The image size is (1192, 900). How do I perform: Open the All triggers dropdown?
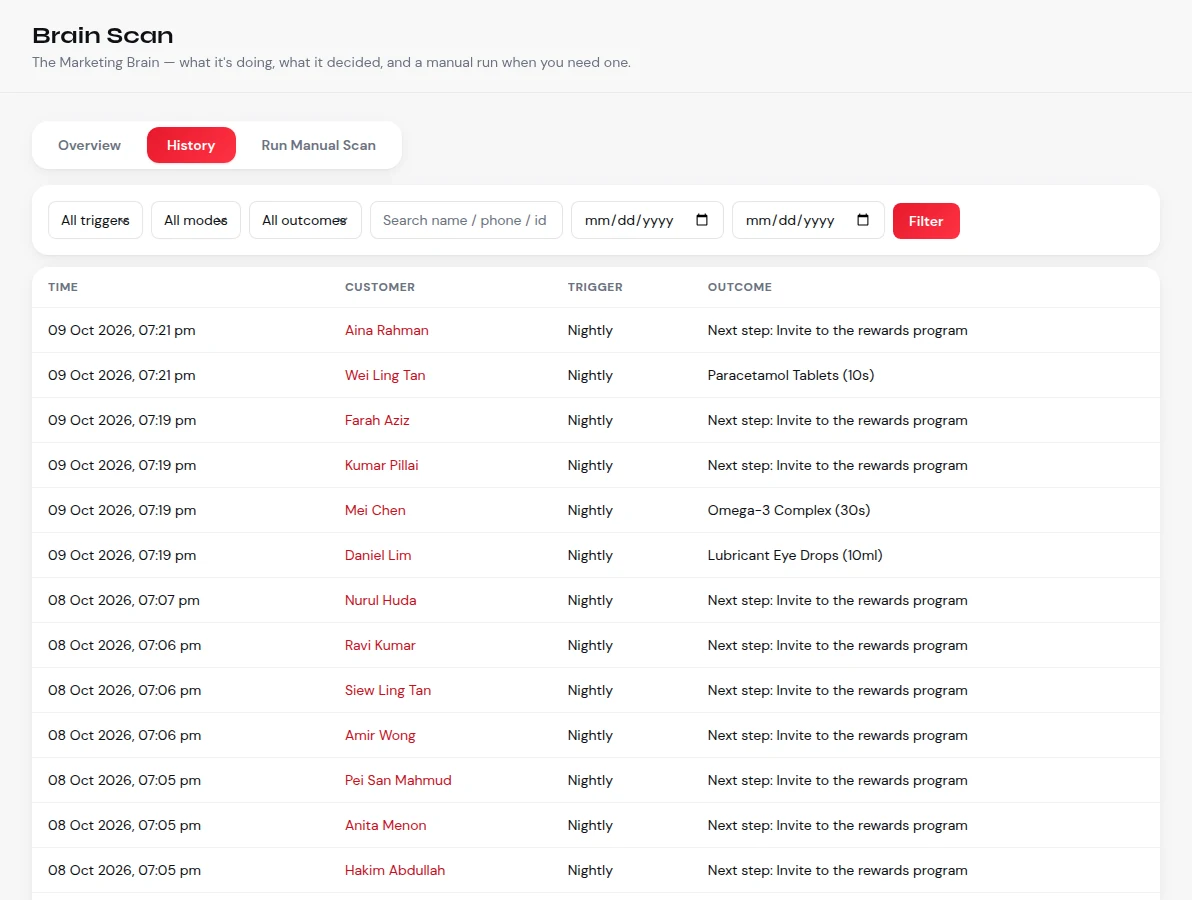tap(95, 220)
